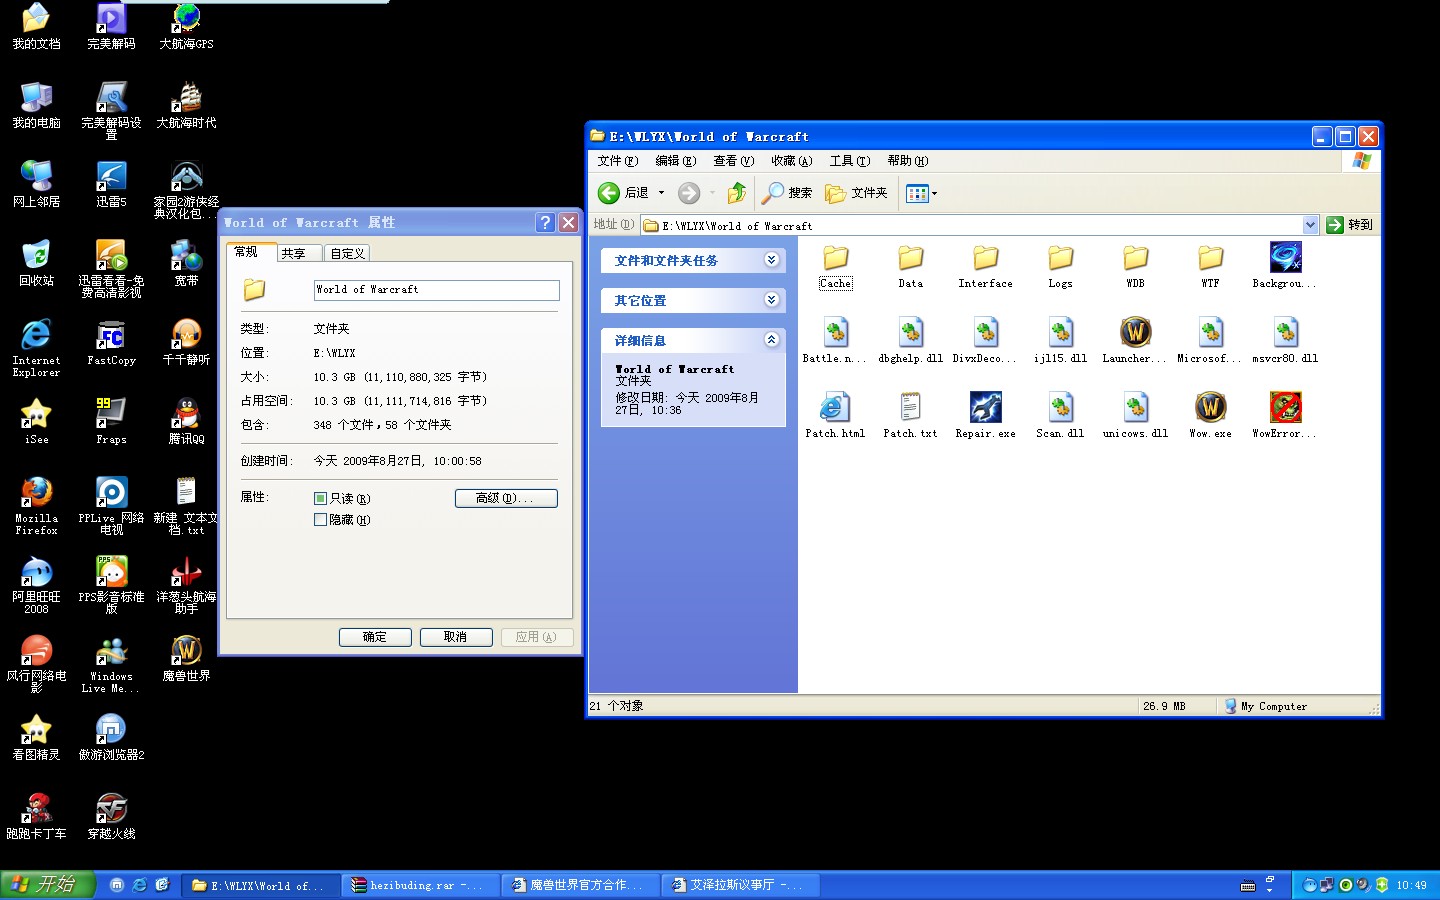Select the Interface folder icon
The image size is (1440, 900).
point(986,258)
